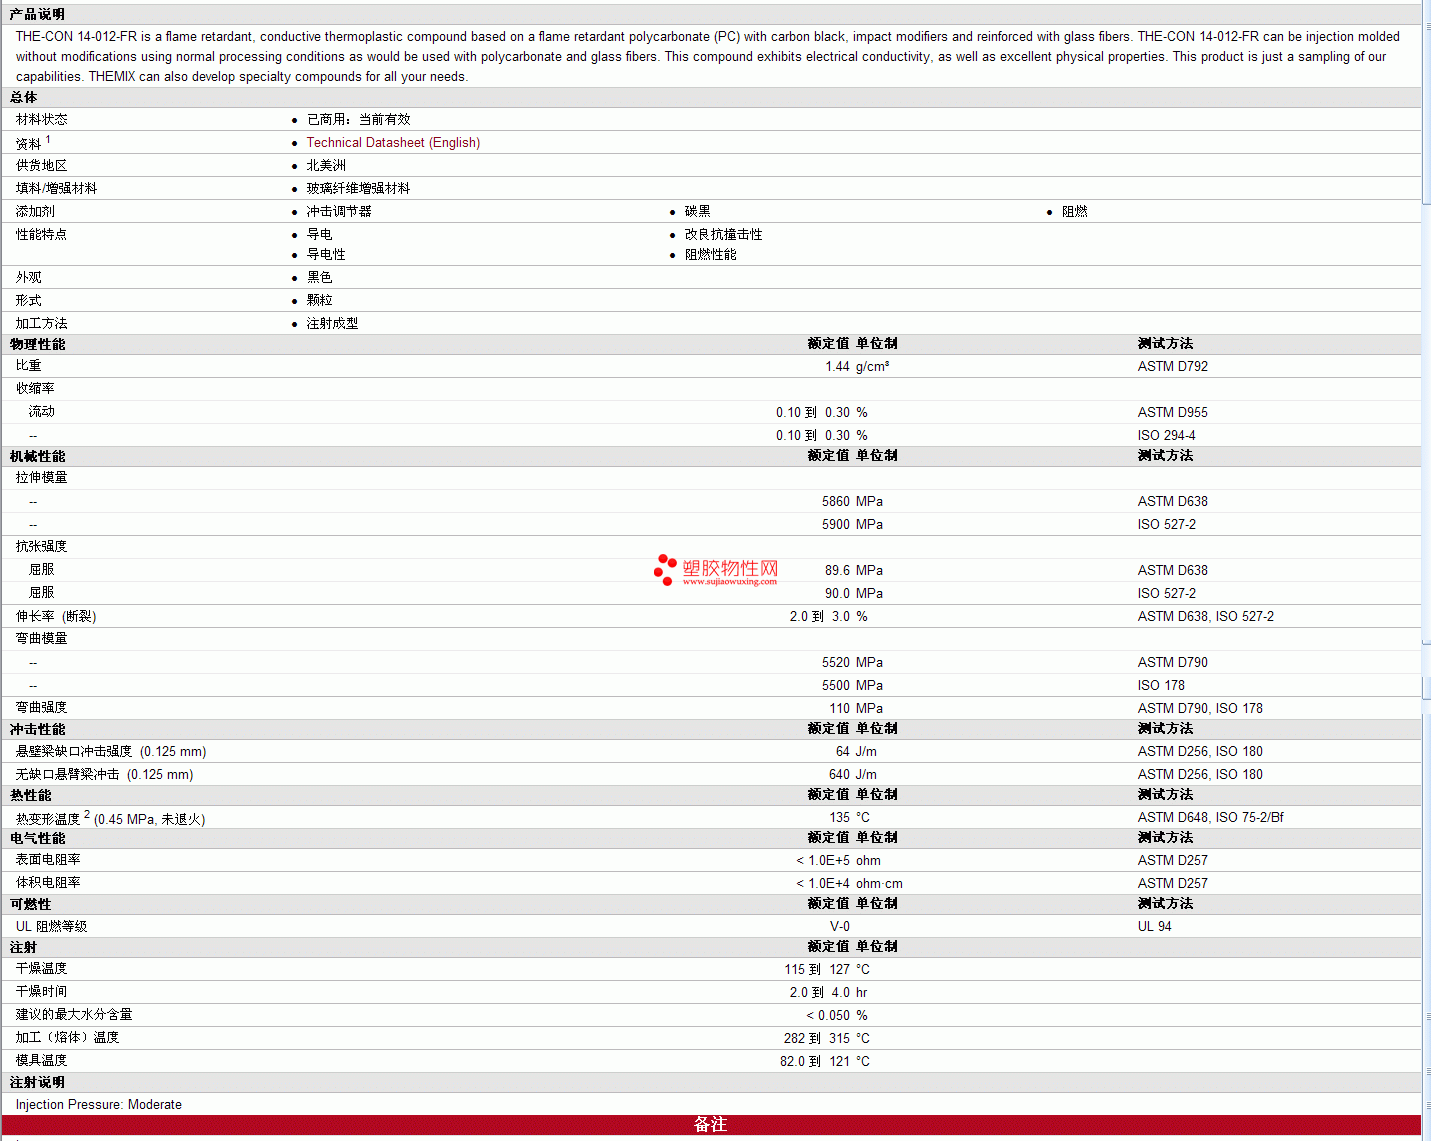Click the 弯曲强度 row label

pos(41,707)
